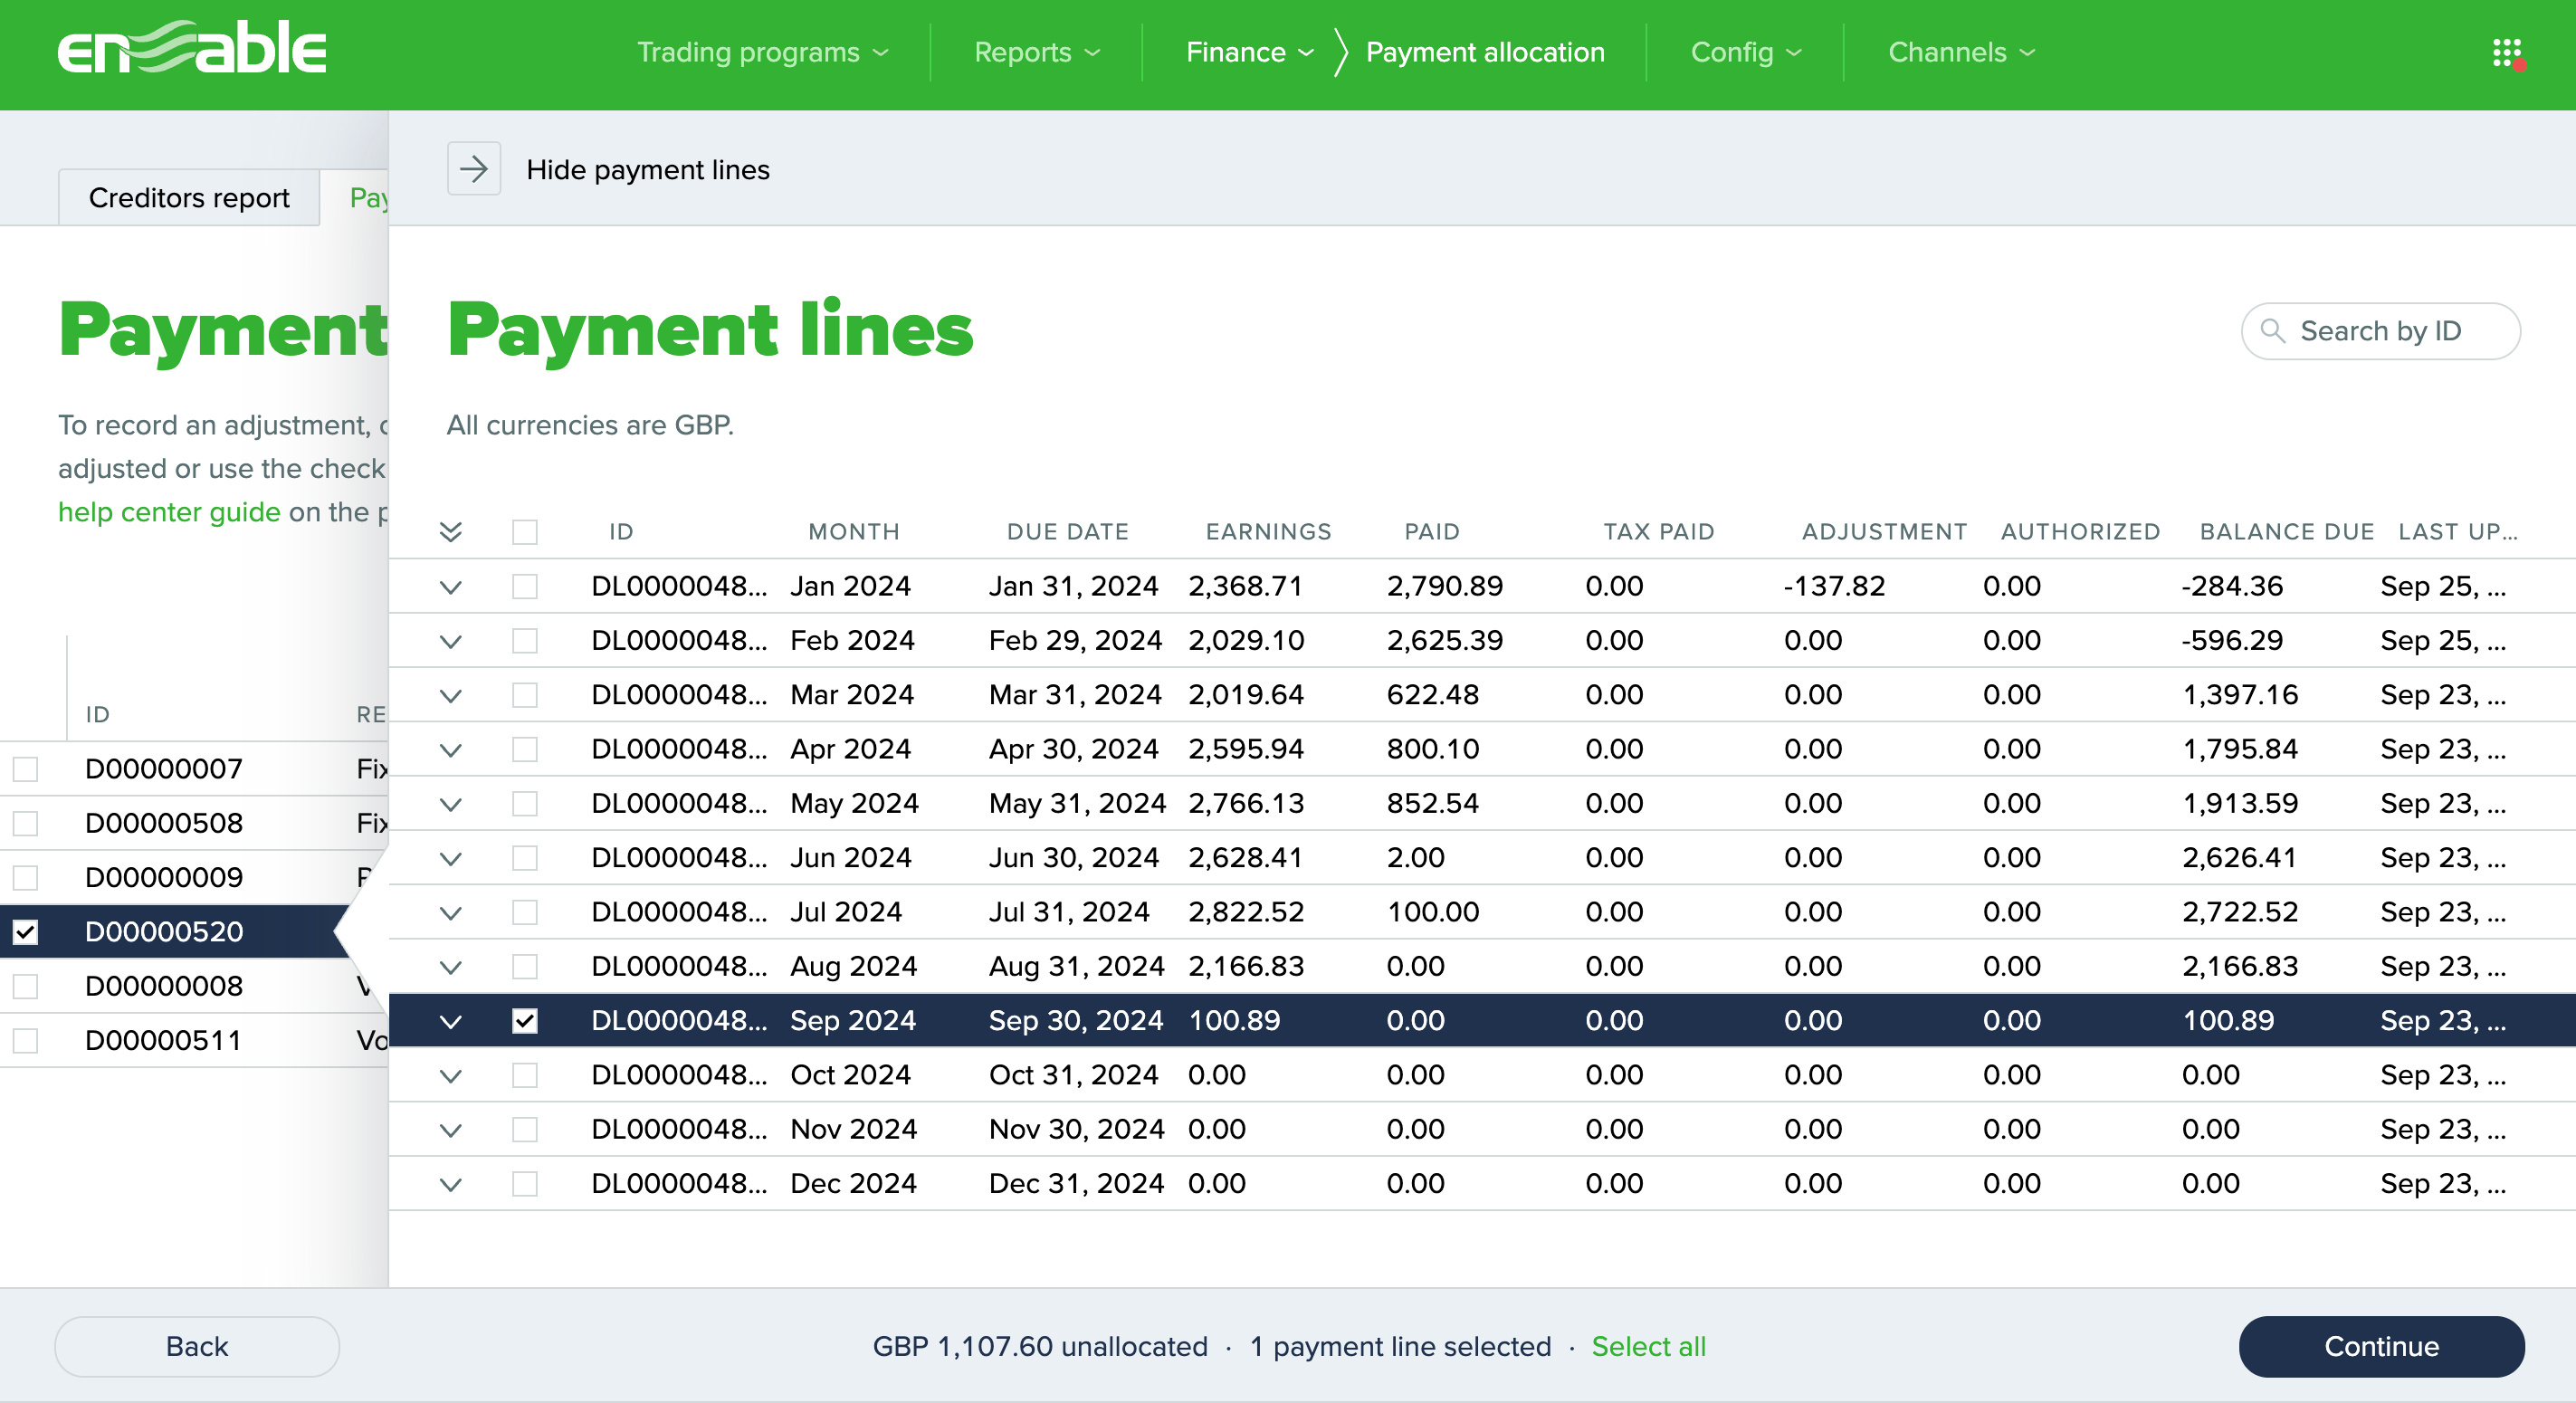
Task: Click Hide payment lines label
Action: [x=648, y=170]
